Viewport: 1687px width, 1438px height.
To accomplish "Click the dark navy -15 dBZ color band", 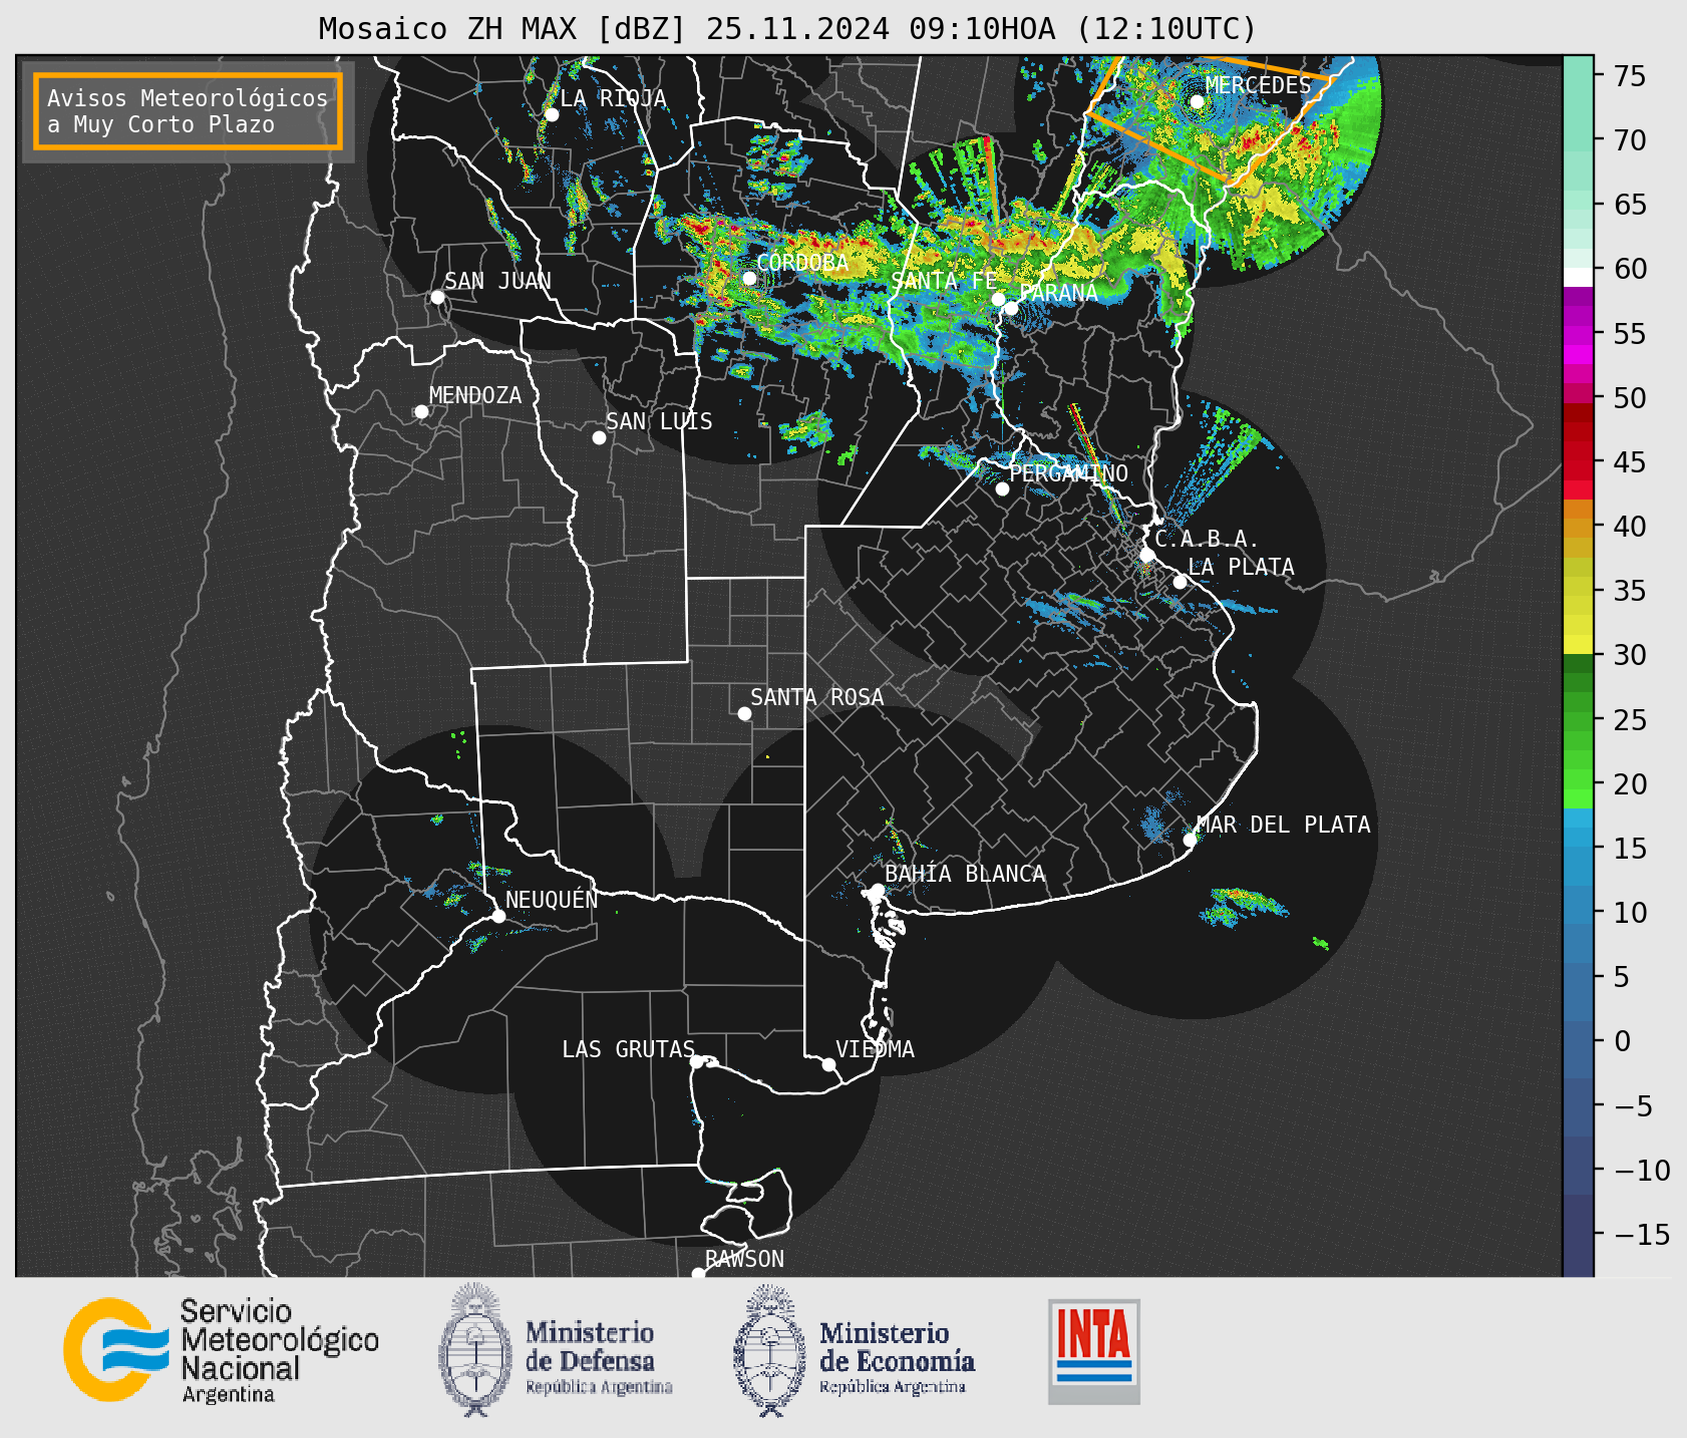I will (1578, 1235).
